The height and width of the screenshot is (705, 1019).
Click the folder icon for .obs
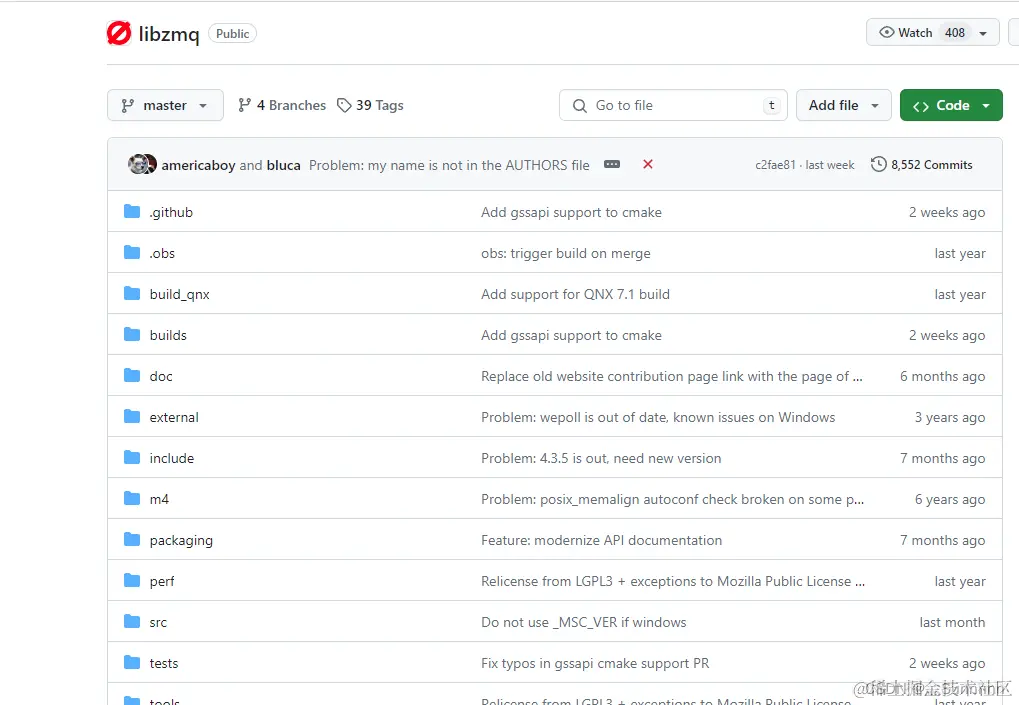[132, 253]
